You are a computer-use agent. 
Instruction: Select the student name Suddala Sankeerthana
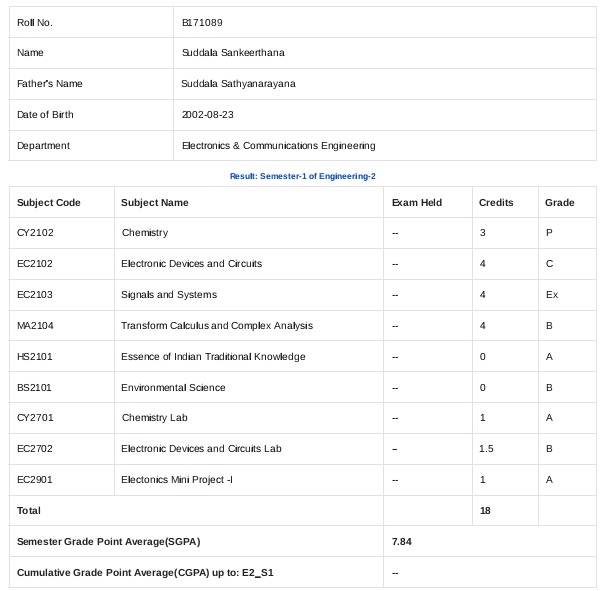(233, 52)
